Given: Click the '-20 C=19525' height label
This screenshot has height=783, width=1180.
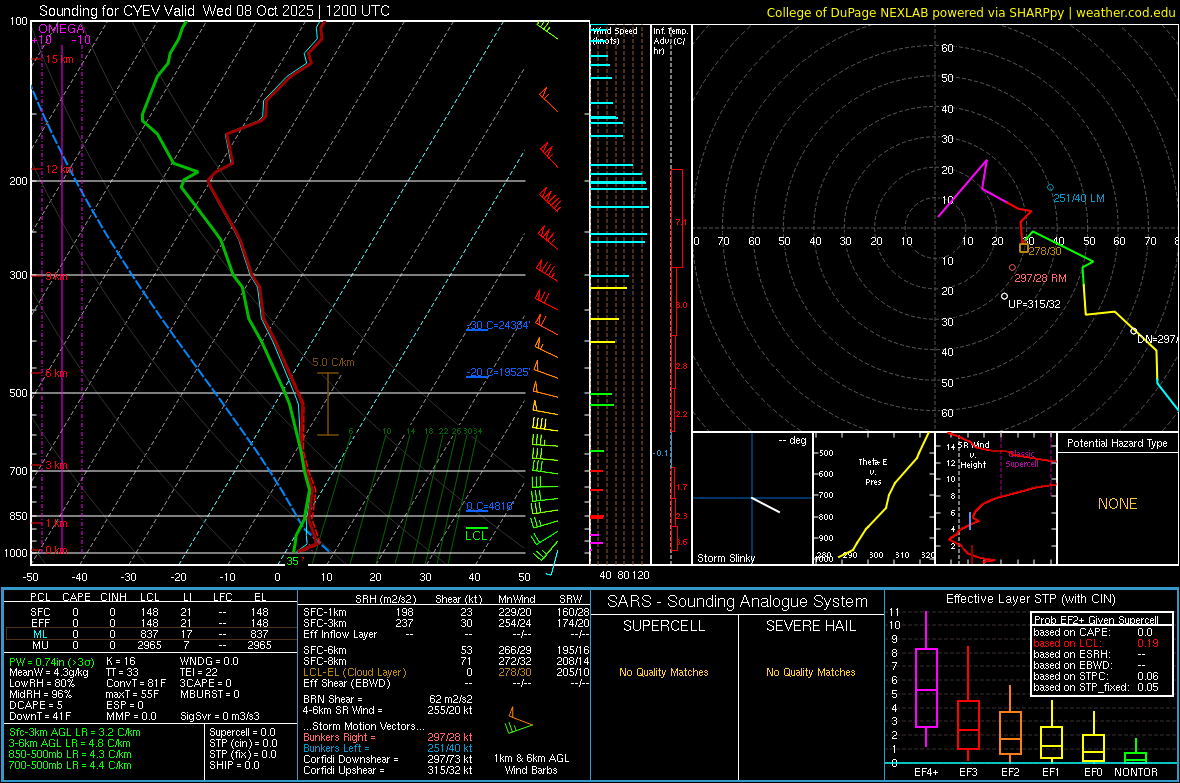Looking at the screenshot, I should point(498,372).
